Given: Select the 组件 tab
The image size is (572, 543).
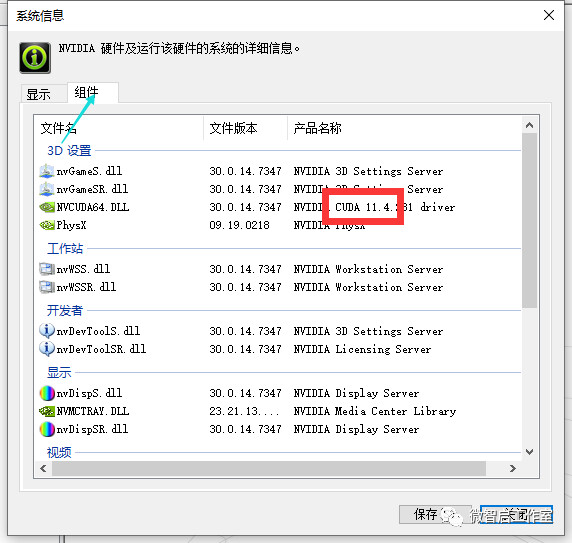Looking at the screenshot, I should 93,93.
